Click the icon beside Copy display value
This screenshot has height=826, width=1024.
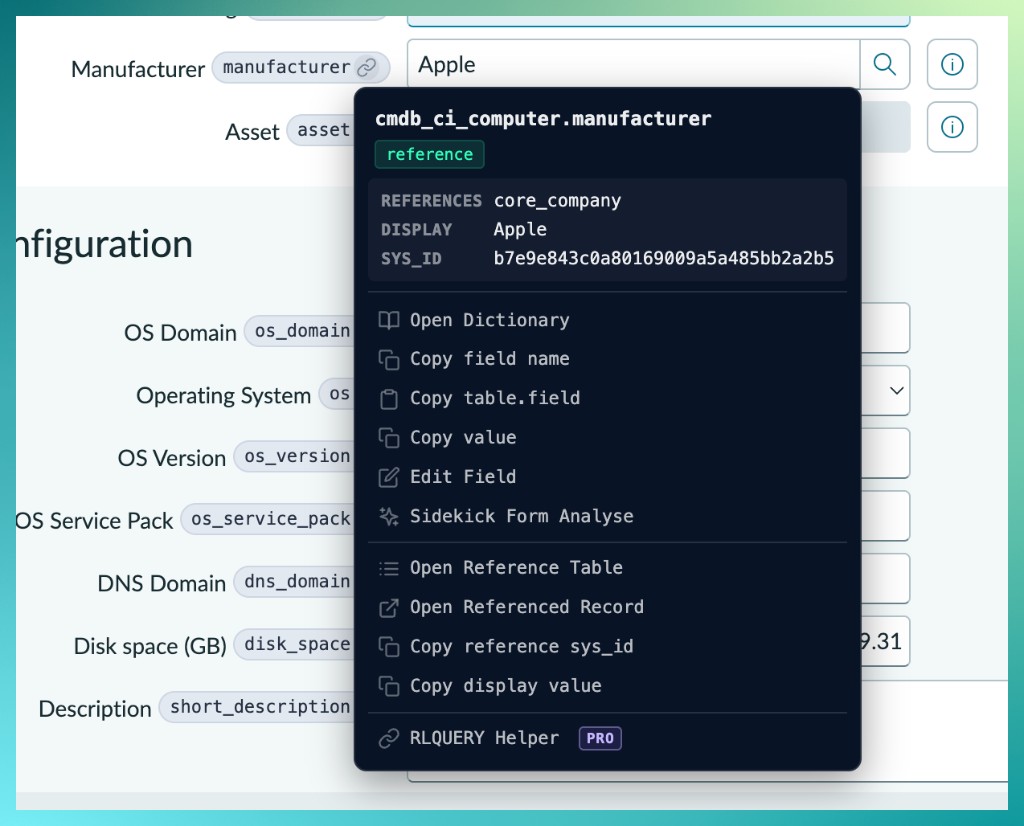click(389, 686)
